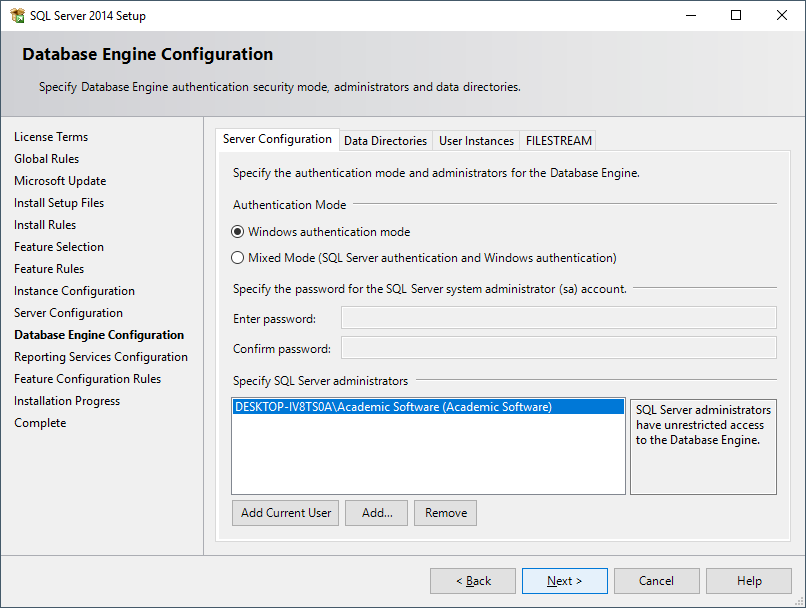Screen dimensions: 806x608
Task: Click the bolded Database Engine Configuration sidebar step
Action: point(99,335)
